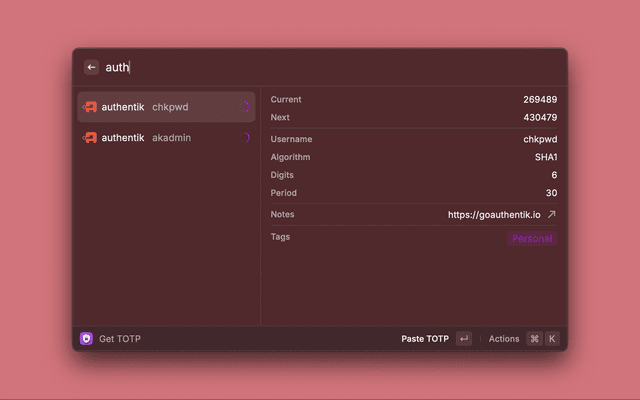Image resolution: width=640 pixels, height=400 pixels.
Task: Click the Get TOTP extension icon
Action: click(x=87, y=339)
